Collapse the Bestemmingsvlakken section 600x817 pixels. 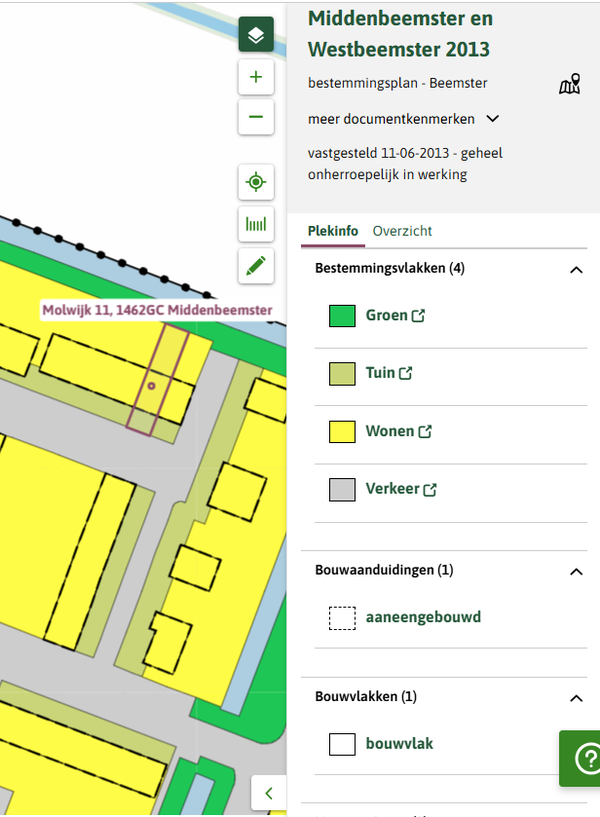click(x=575, y=269)
